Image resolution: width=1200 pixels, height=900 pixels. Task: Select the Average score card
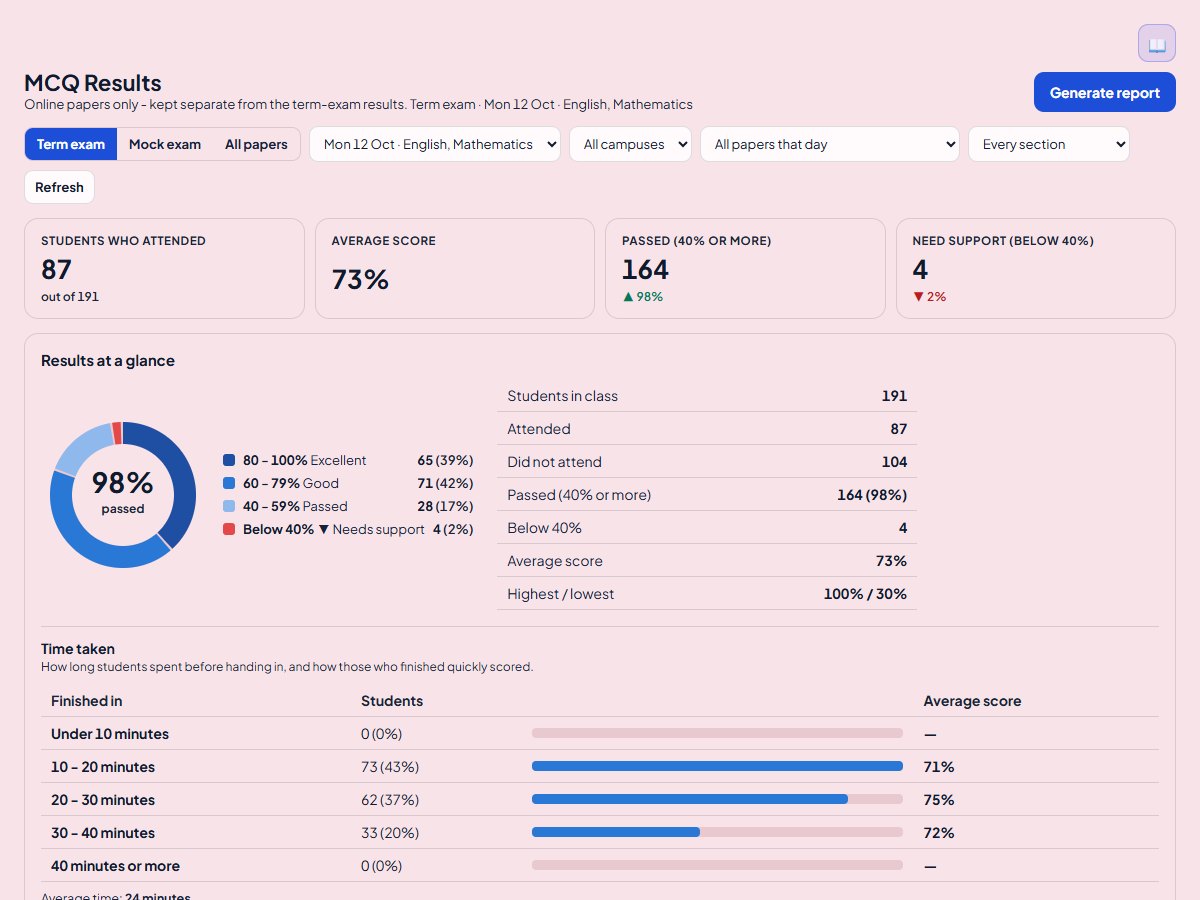[455, 268]
